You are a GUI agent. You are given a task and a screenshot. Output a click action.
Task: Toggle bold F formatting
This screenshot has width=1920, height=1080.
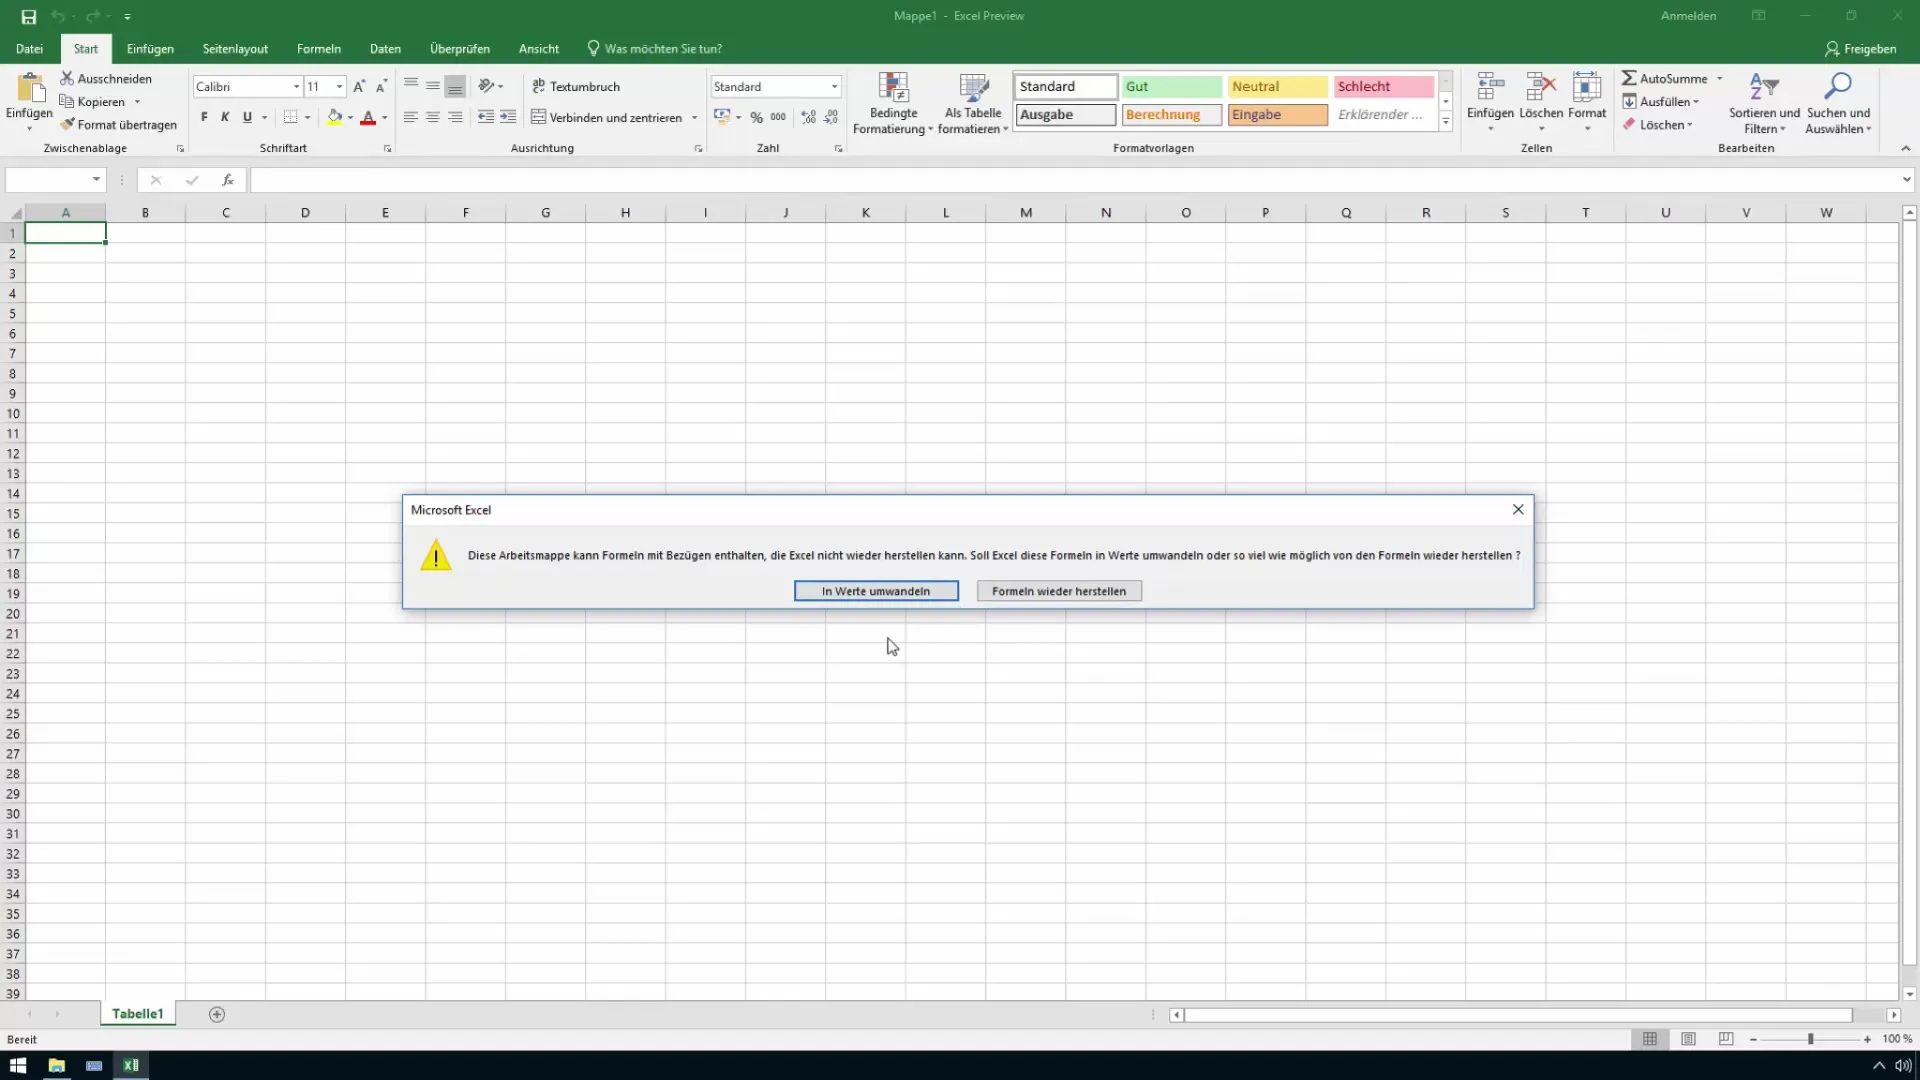204,117
